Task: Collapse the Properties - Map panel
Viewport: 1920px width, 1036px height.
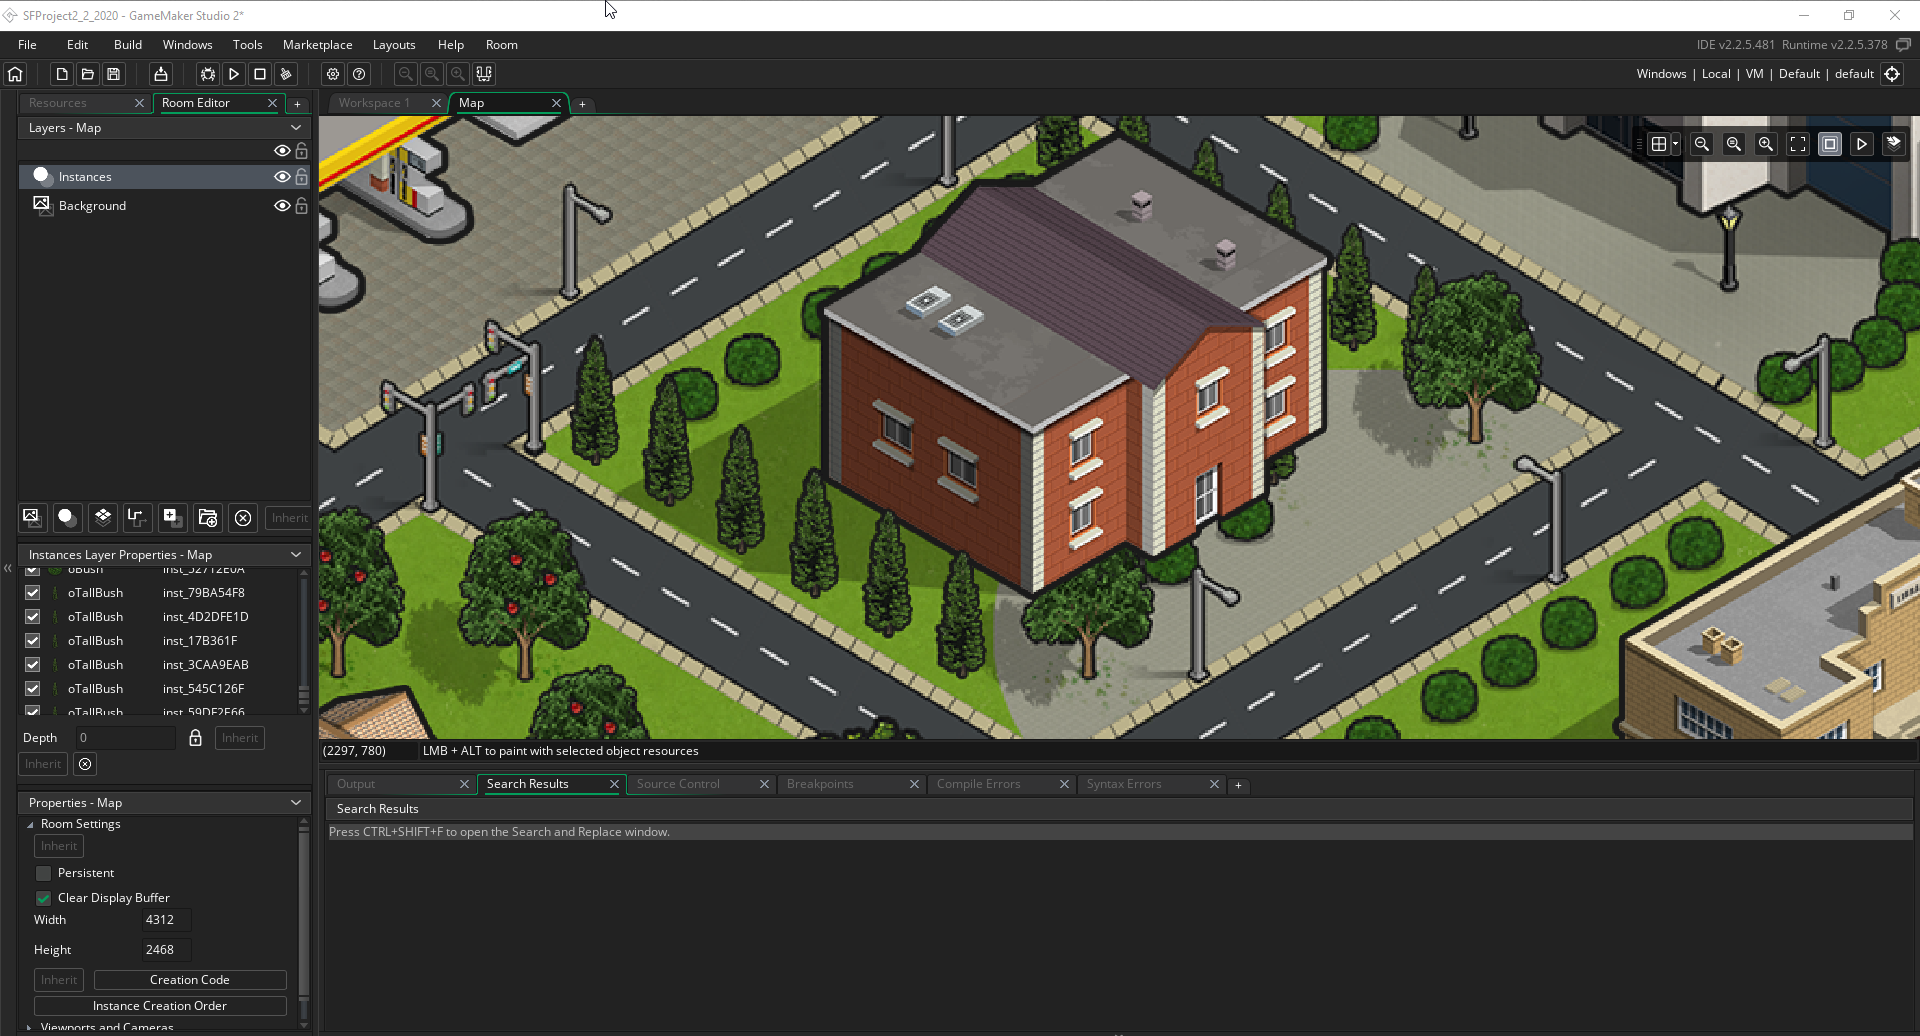Action: pyautogui.click(x=296, y=803)
